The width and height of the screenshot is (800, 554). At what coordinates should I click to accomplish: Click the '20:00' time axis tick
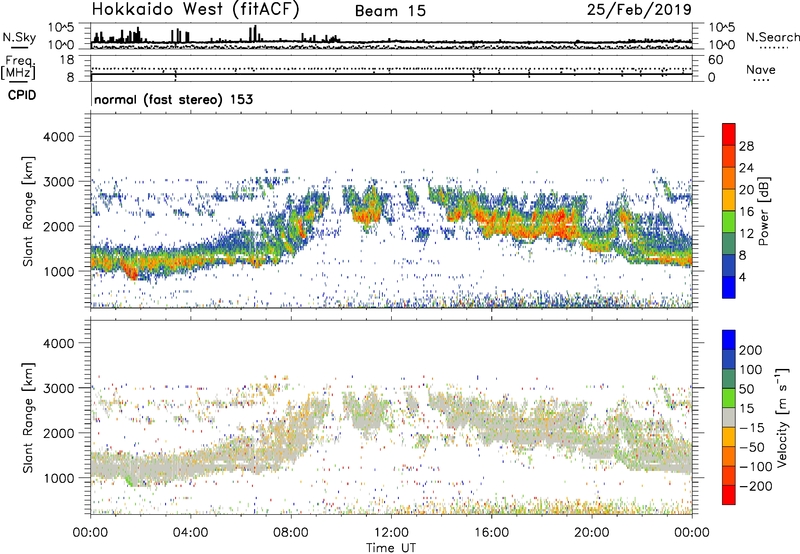(592, 533)
